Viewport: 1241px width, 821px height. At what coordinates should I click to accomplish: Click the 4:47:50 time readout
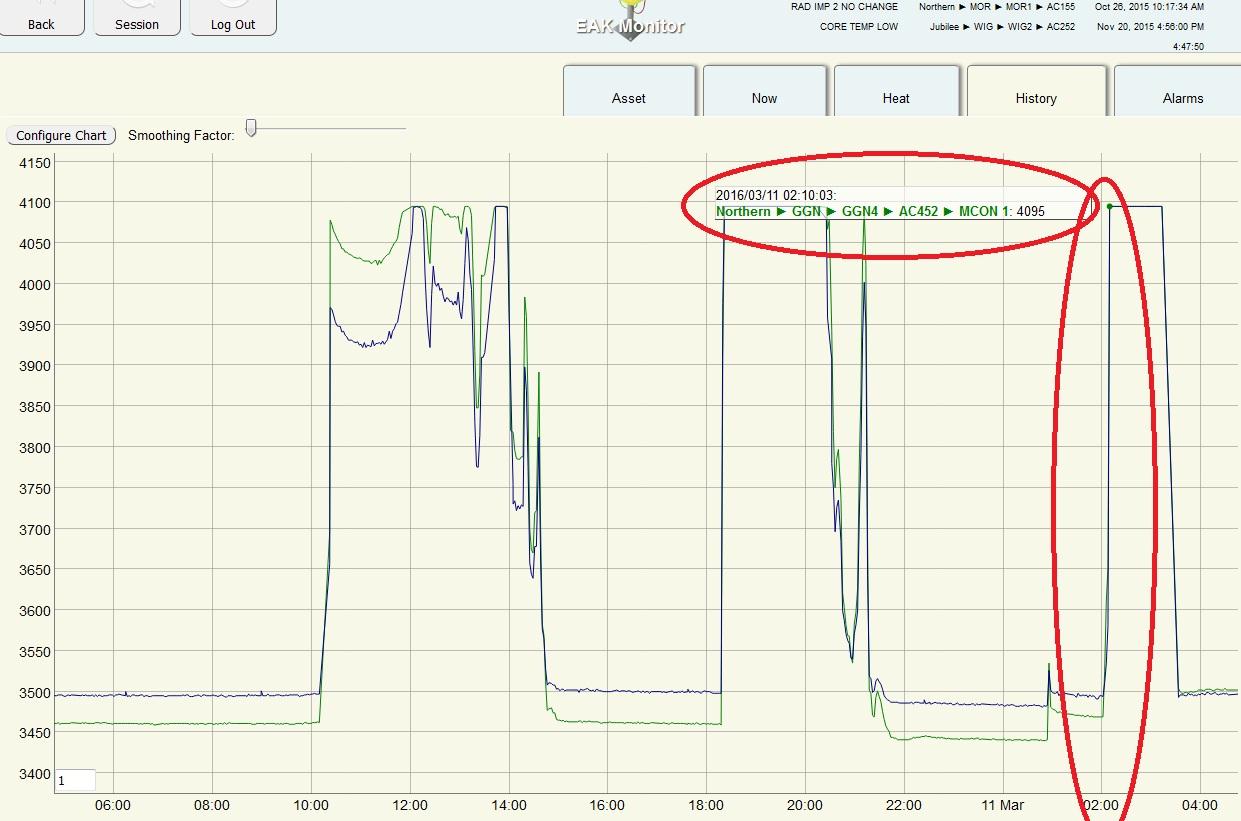(1189, 46)
